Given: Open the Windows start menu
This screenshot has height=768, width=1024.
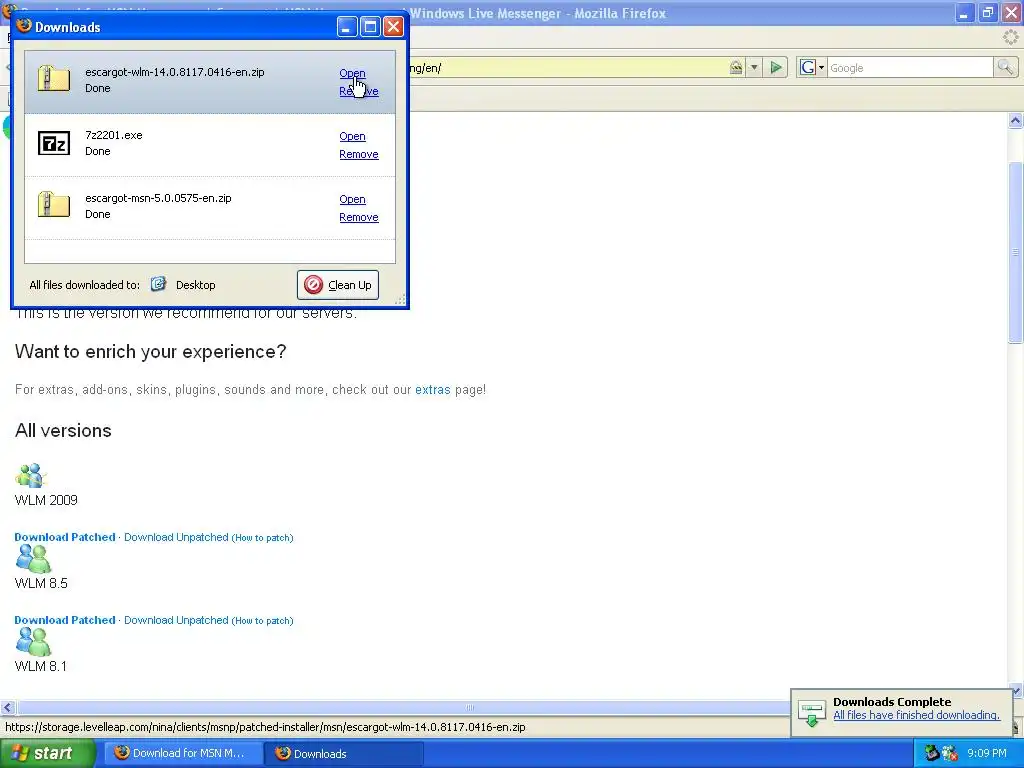Looking at the screenshot, I should [x=47, y=754].
